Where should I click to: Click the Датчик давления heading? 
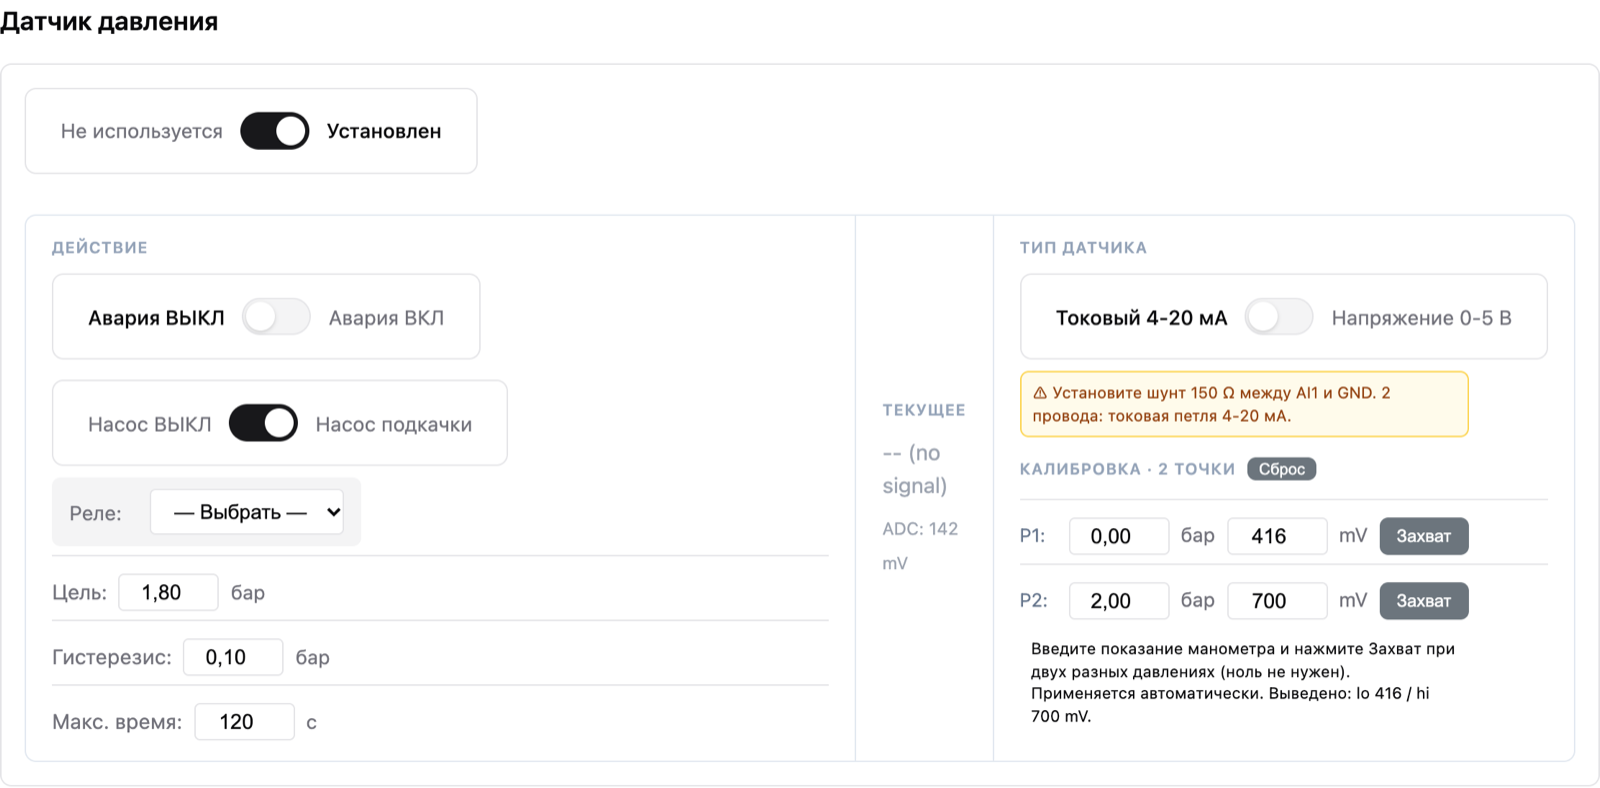tap(109, 21)
